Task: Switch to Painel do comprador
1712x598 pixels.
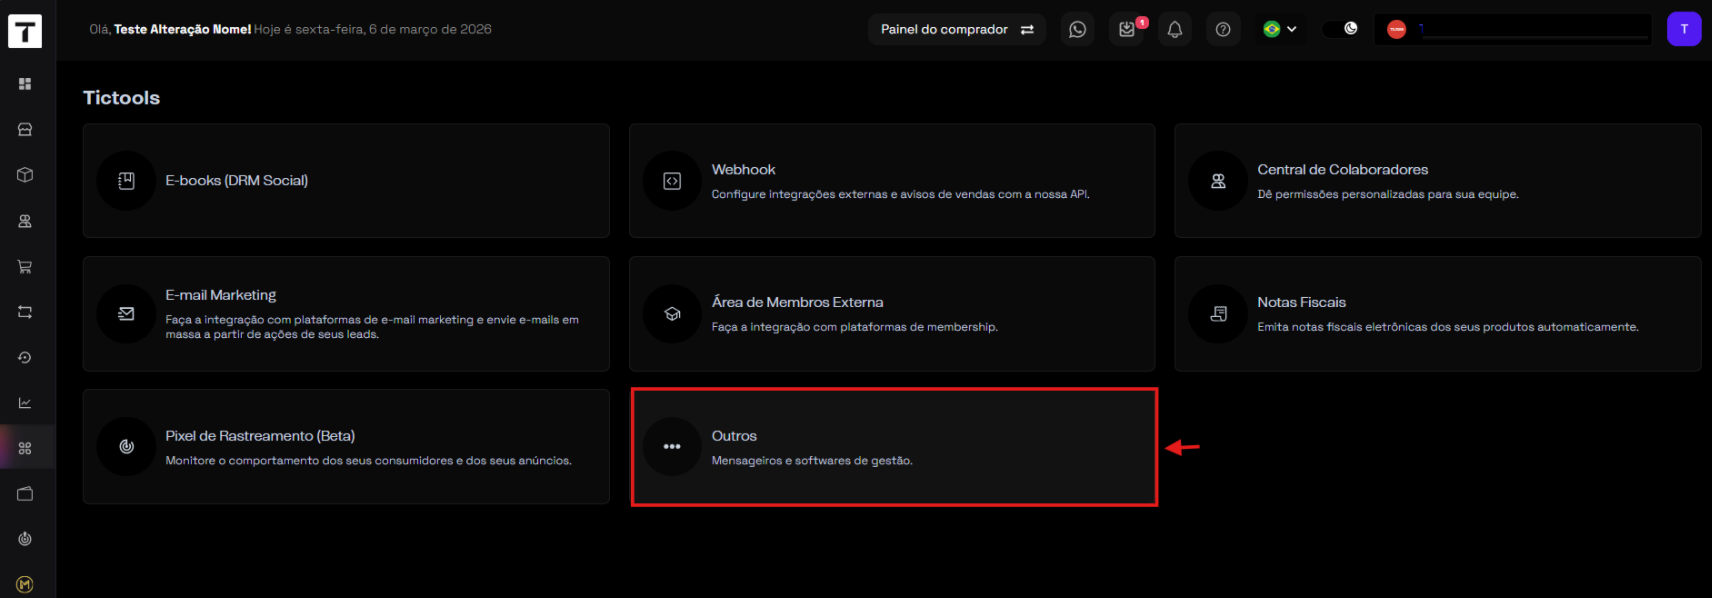Action: (956, 29)
